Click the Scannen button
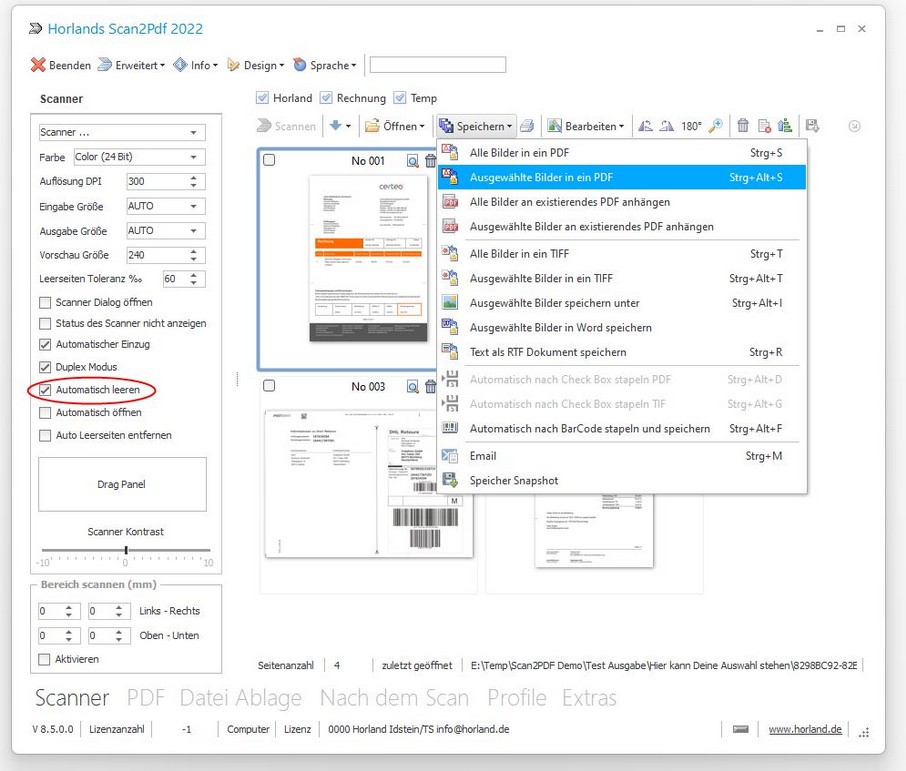The width and height of the screenshot is (906, 771). click(x=287, y=126)
